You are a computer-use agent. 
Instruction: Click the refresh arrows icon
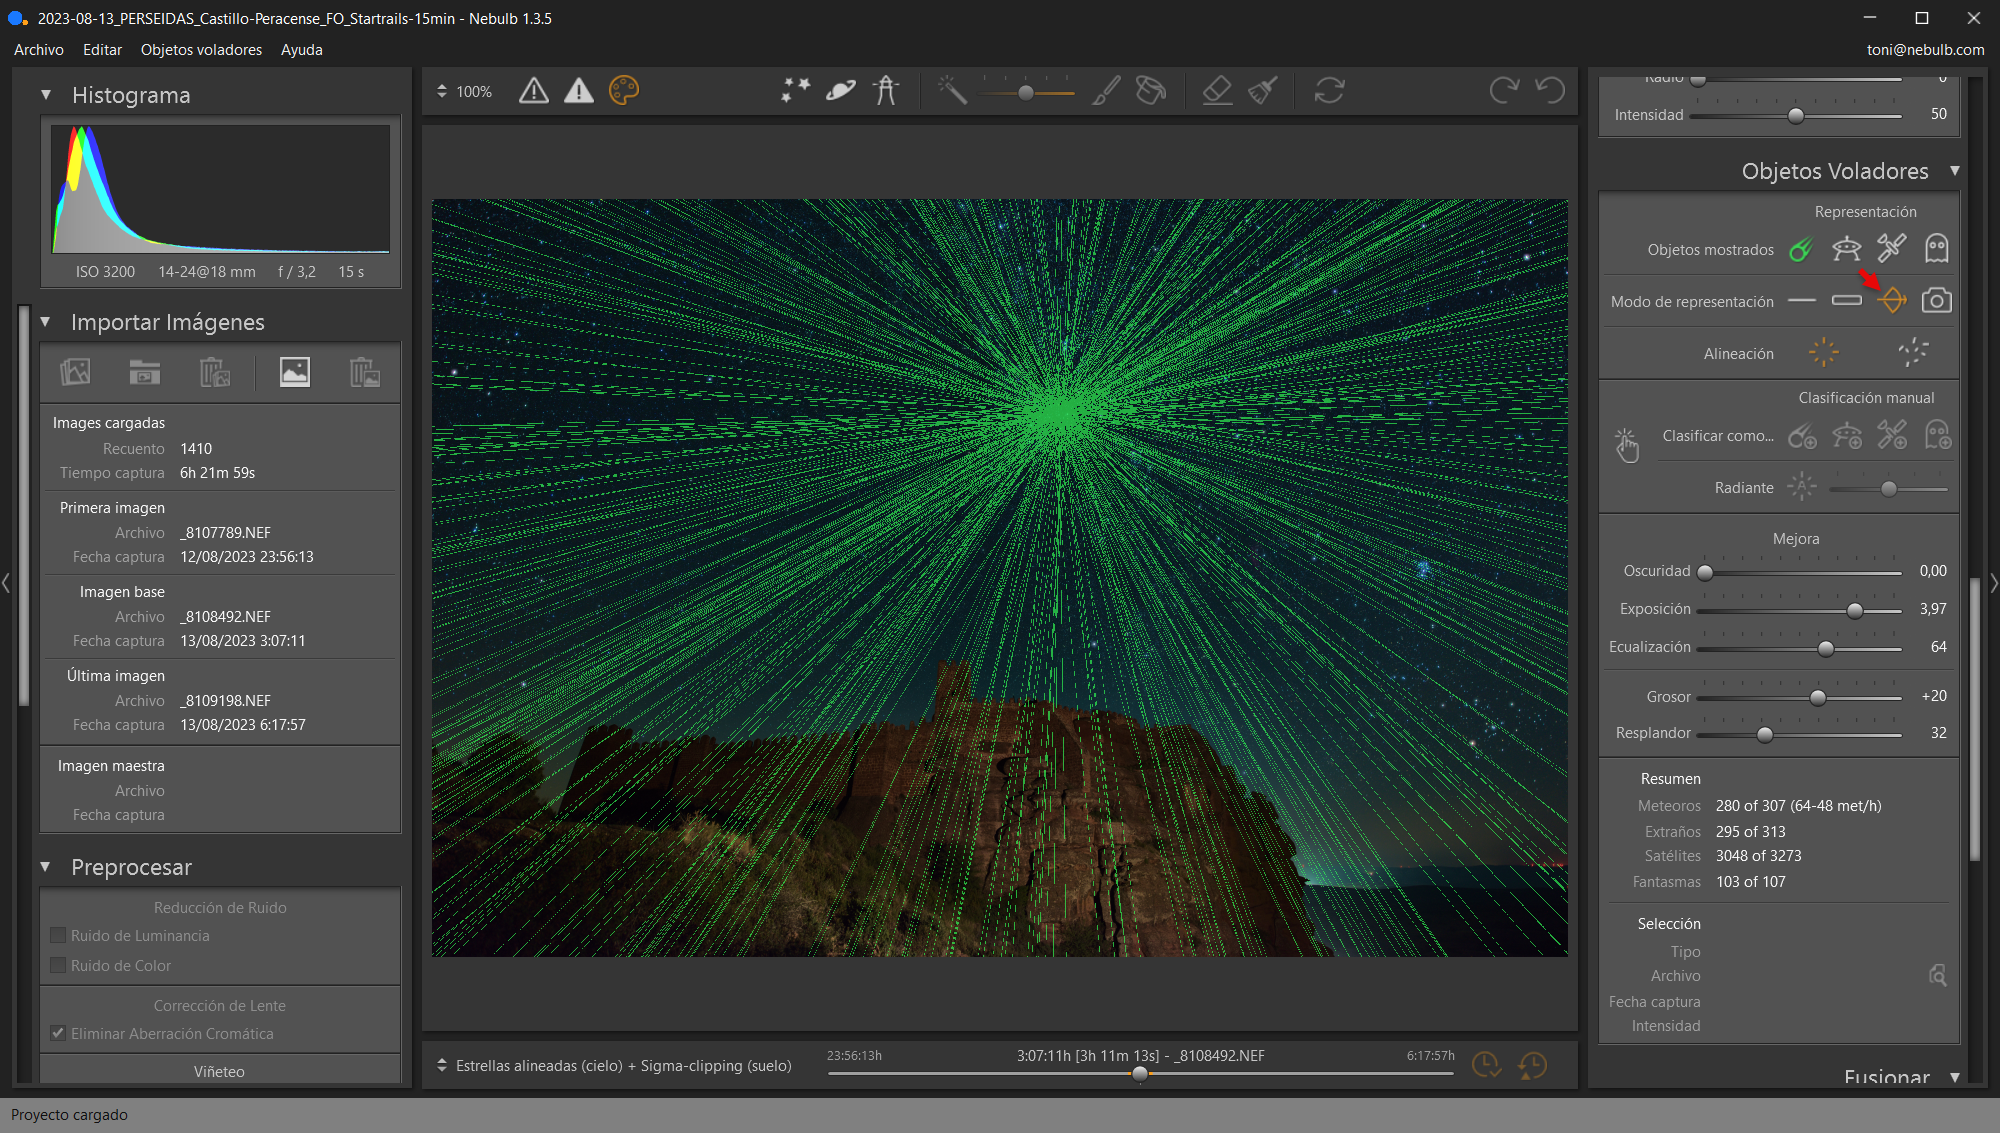(1329, 91)
